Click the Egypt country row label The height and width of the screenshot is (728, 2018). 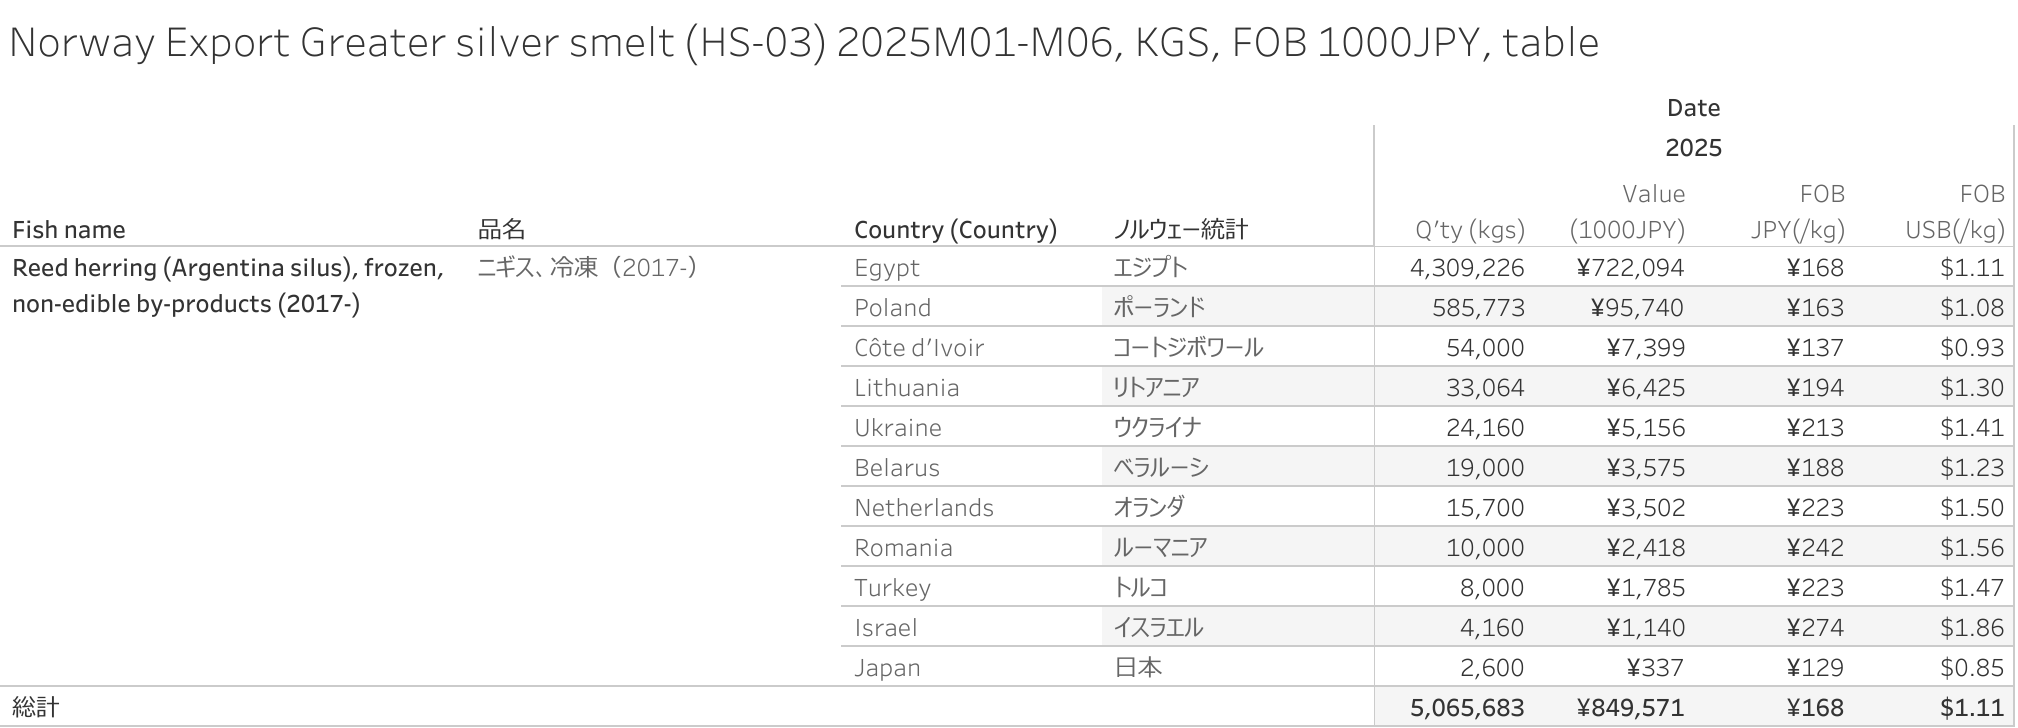(x=887, y=268)
